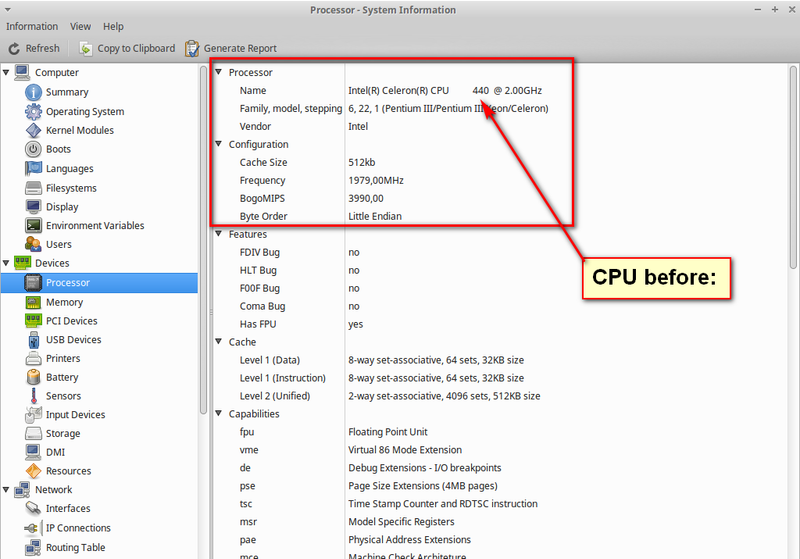Open the Battery entry in sidebar
Image resolution: width=800 pixels, height=559 pixels.
pos(61,377)
